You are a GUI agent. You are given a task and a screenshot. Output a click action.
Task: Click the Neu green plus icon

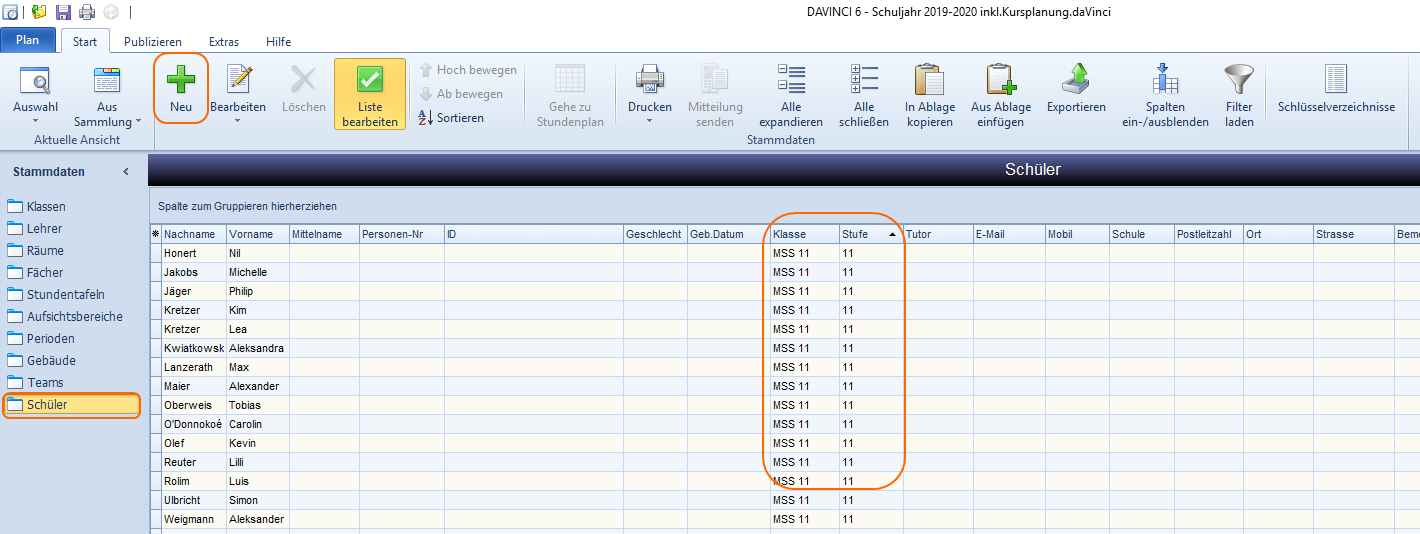coord(181,79)
